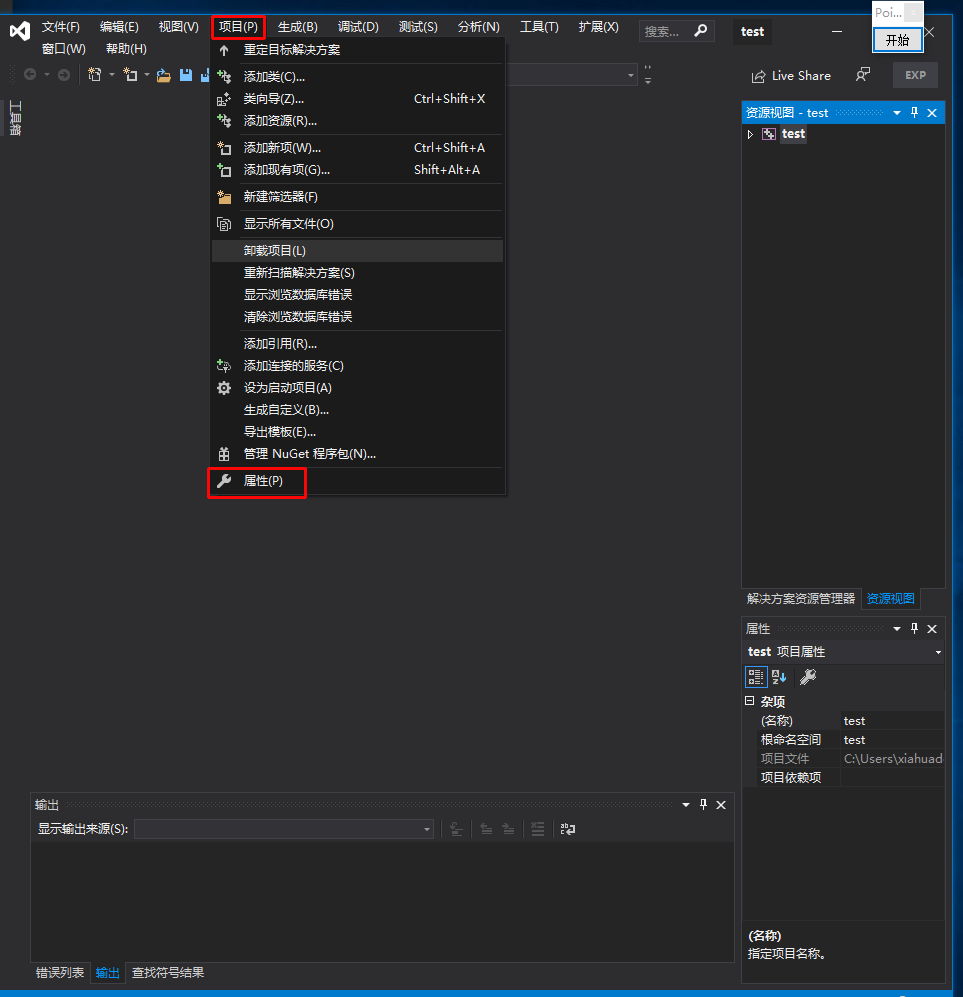Click the feedback icon beside Live Share
The height and width of the screenshot is (997, 963).
[860, 75]
